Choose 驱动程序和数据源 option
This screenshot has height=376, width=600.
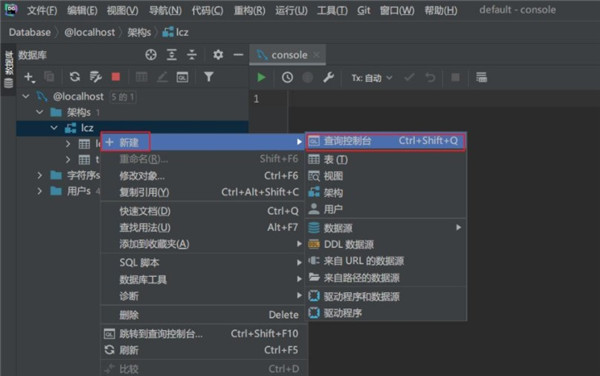click(x=386, y=296)
